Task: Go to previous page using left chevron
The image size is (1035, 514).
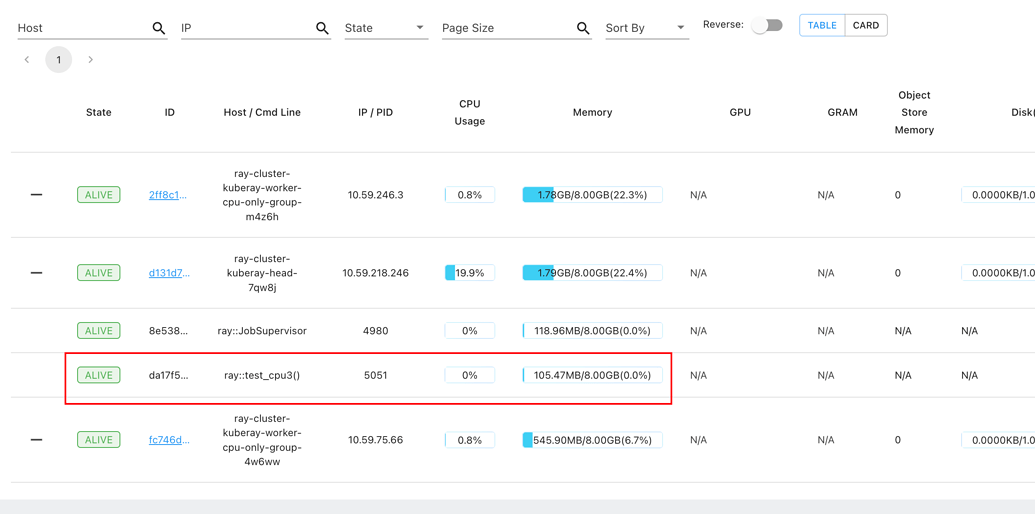Action: click(x=27, y=60)
